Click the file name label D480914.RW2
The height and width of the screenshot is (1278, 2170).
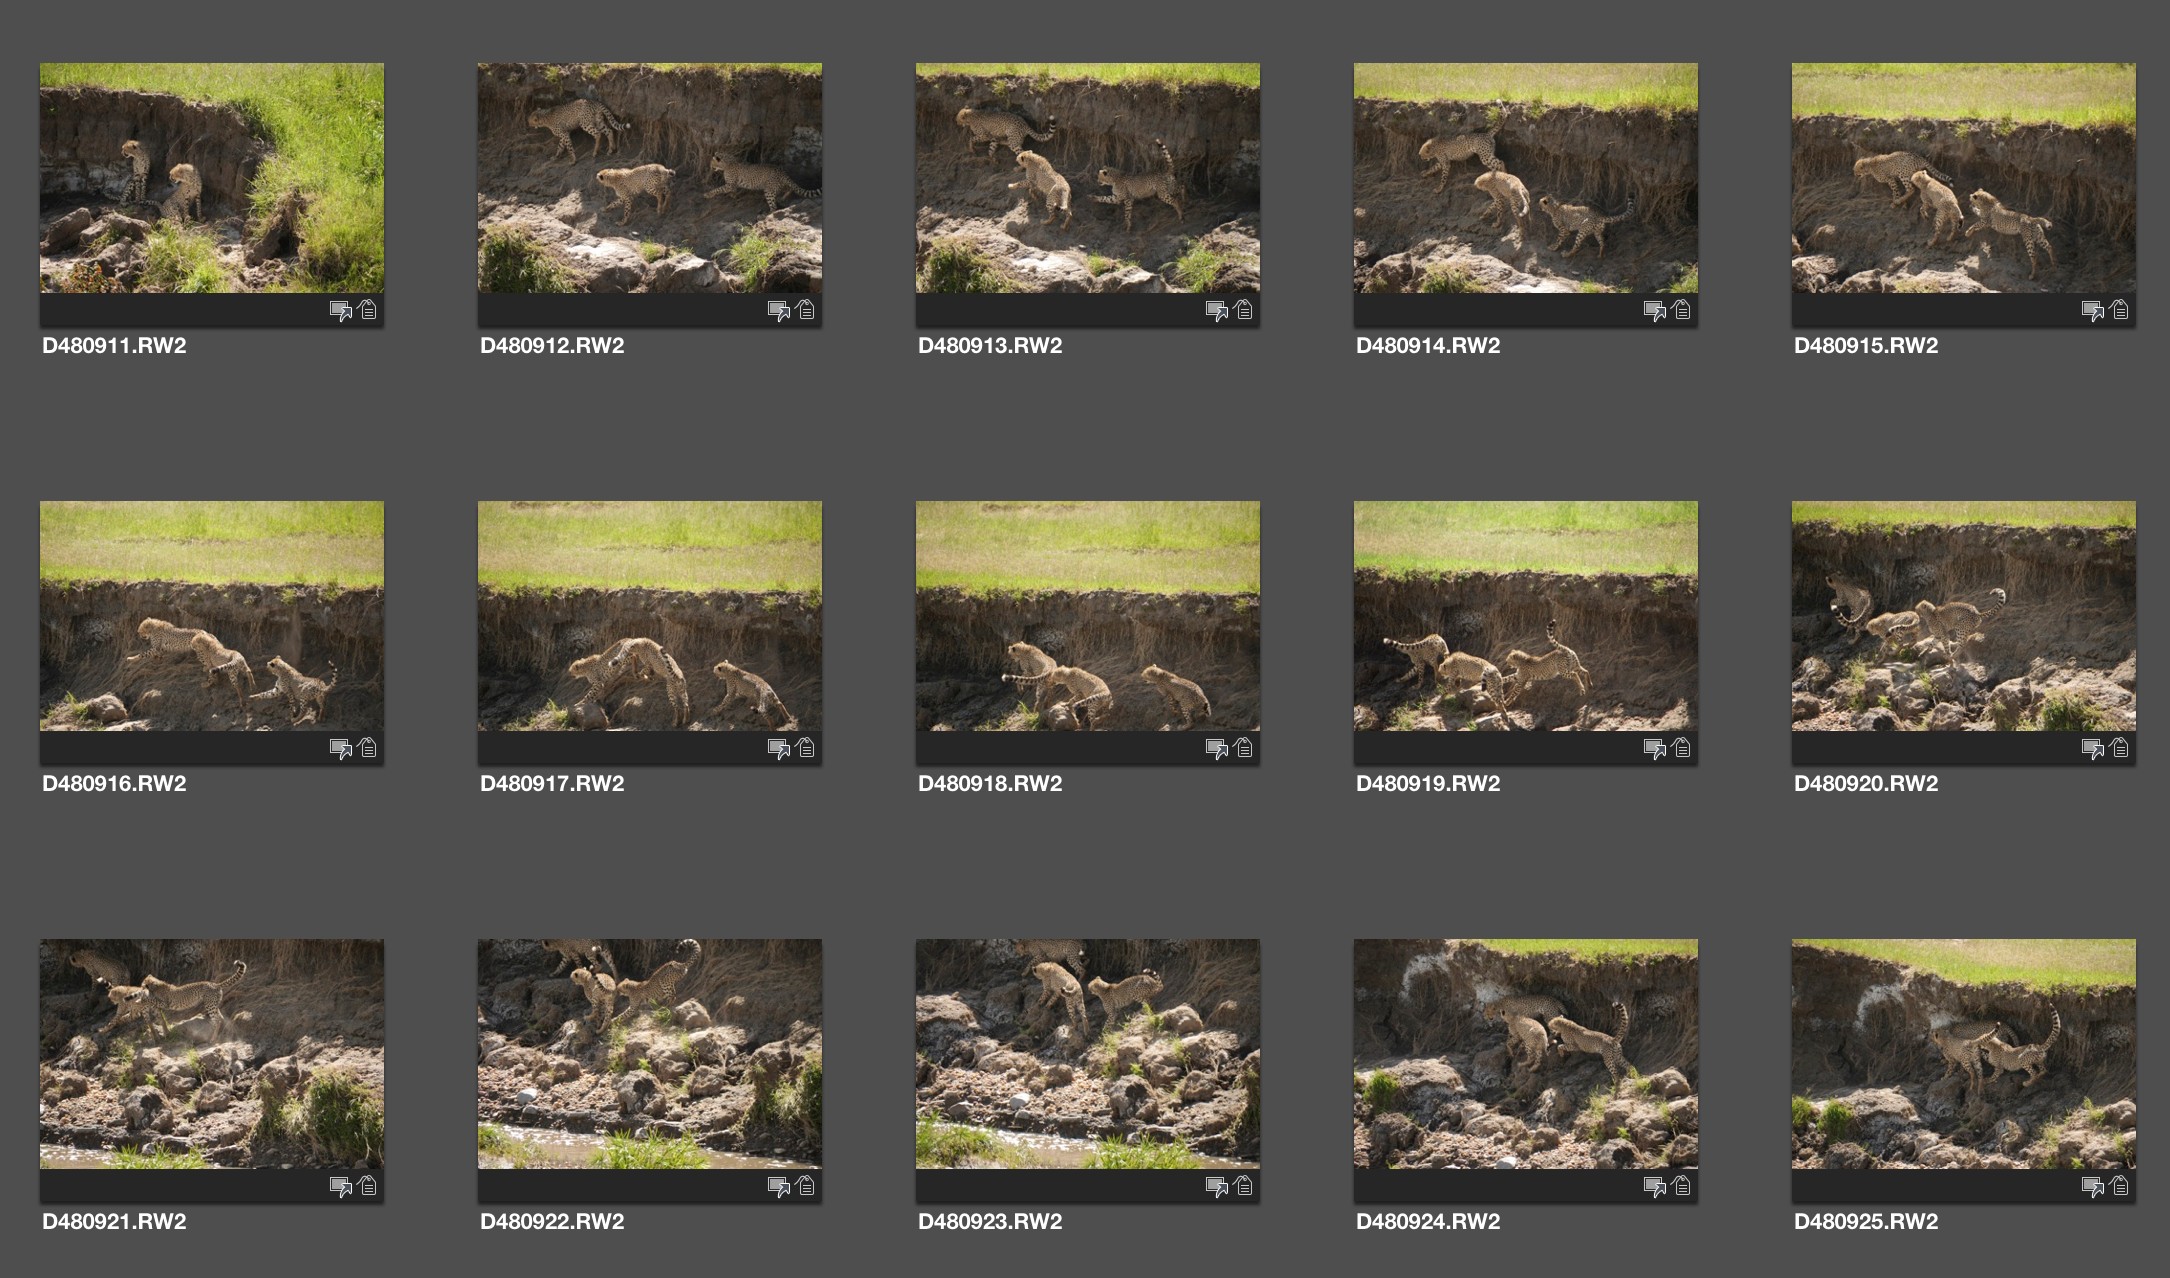(1428, 346)
